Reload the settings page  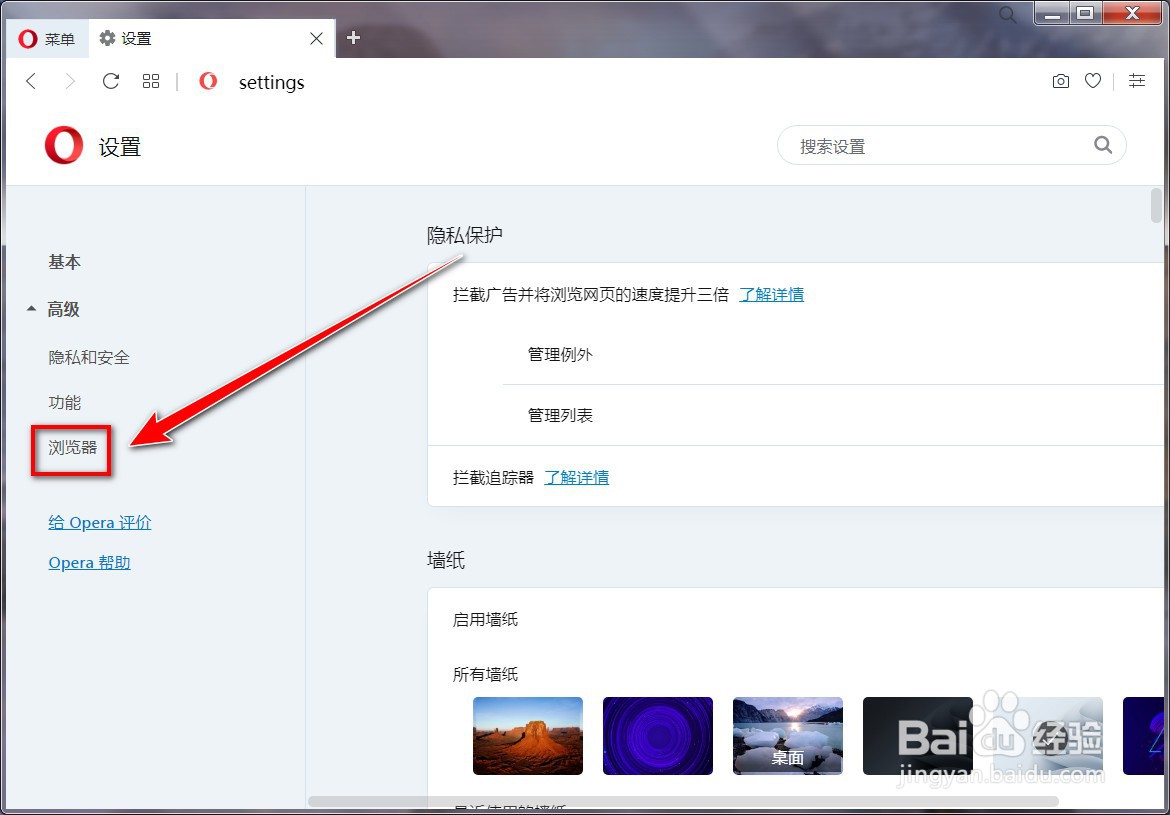[110, 81]
